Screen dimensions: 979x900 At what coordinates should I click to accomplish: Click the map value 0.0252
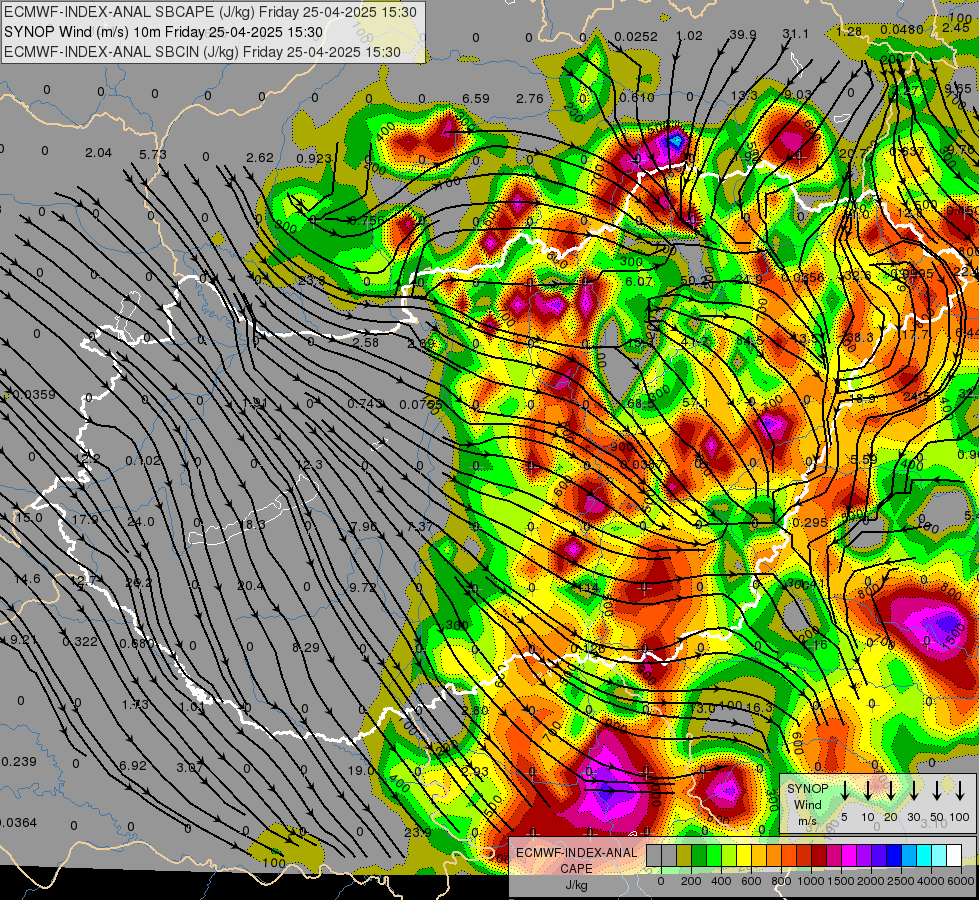point(636,37)
